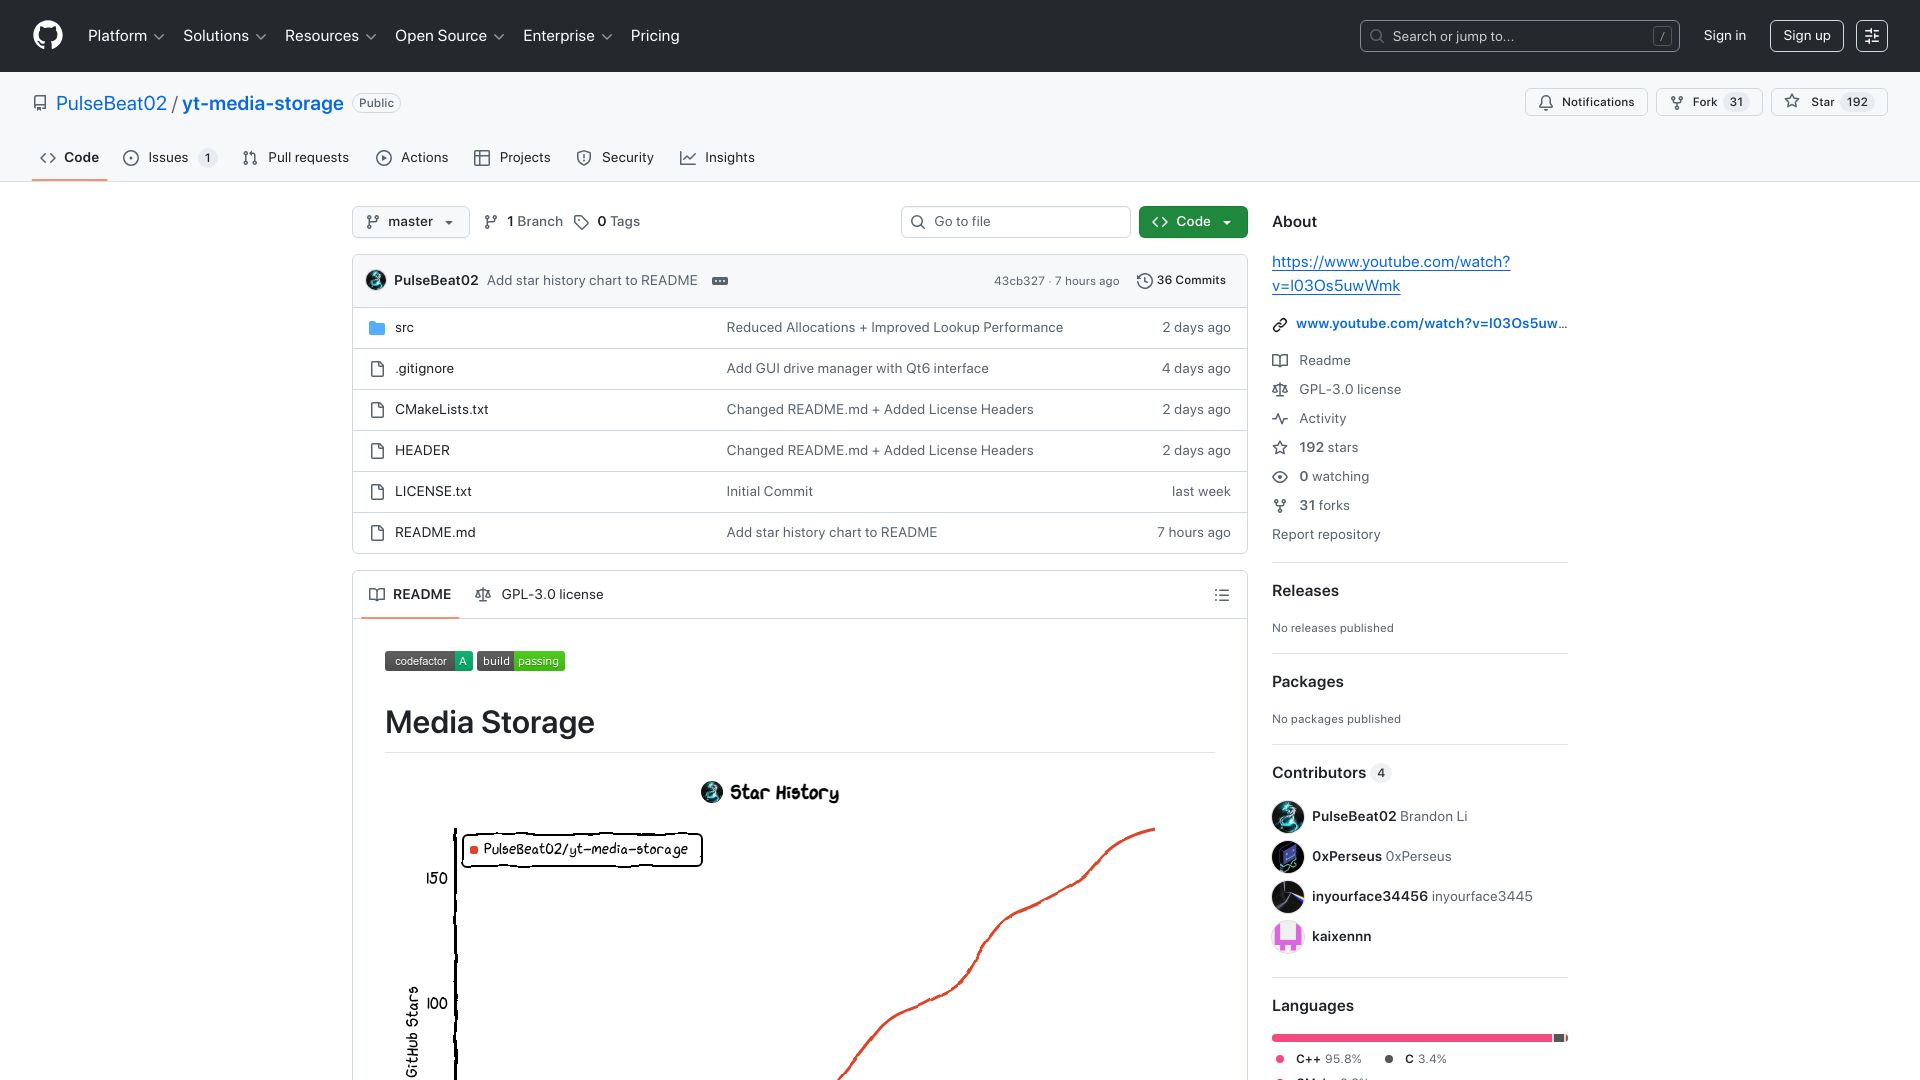Click the C++ language color bar
Viewport: 1920px width, 1080px height.
(1412, 1038)
